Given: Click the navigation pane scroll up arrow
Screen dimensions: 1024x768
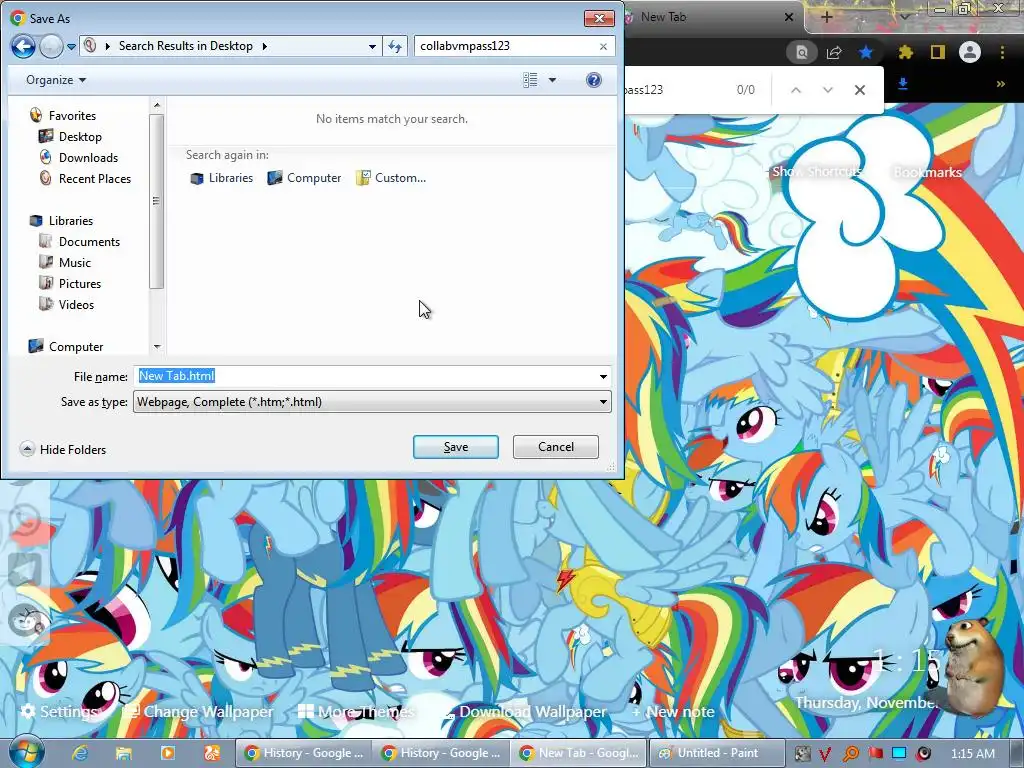Looking at the screenshot, I should [x=156, y=104].
